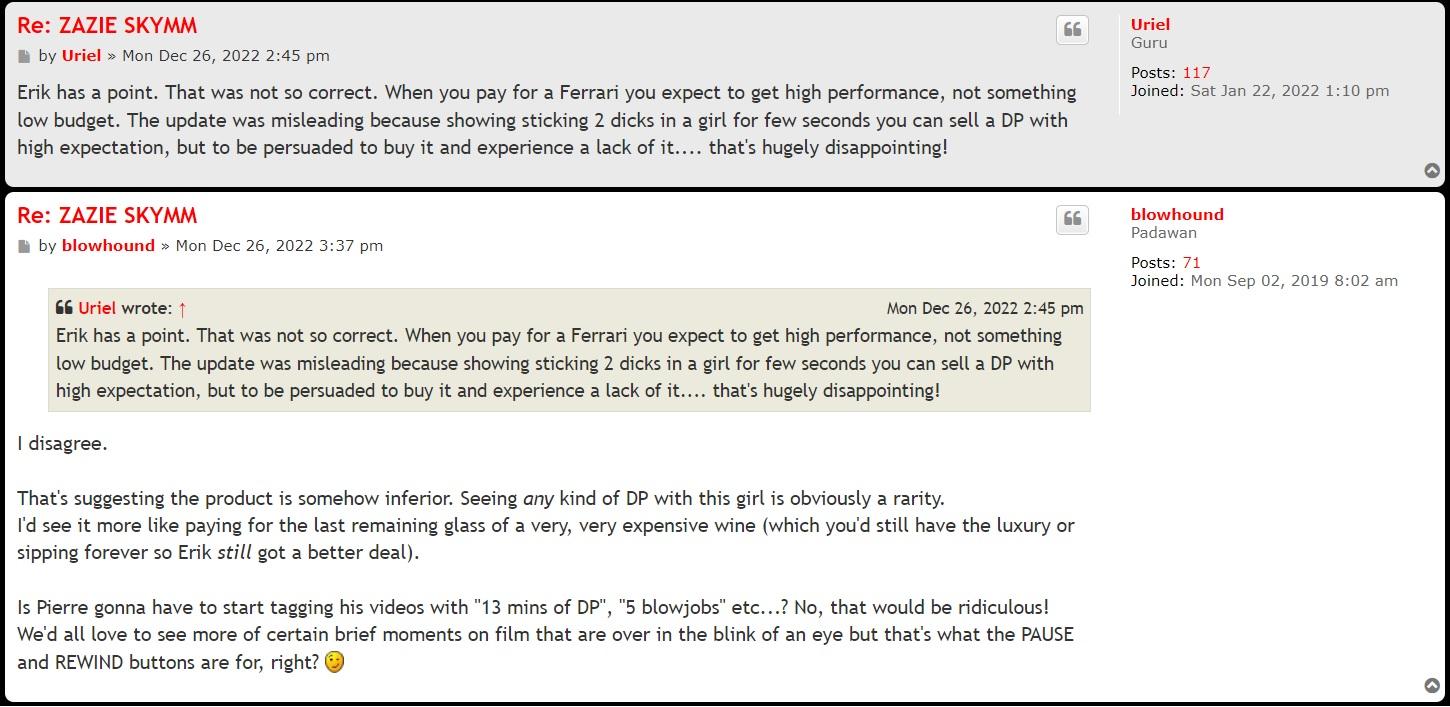Viewport: 1450px width, 707px height.
Task: Click the quote button on blowhound's post
Action: [x=1072, y=220]
